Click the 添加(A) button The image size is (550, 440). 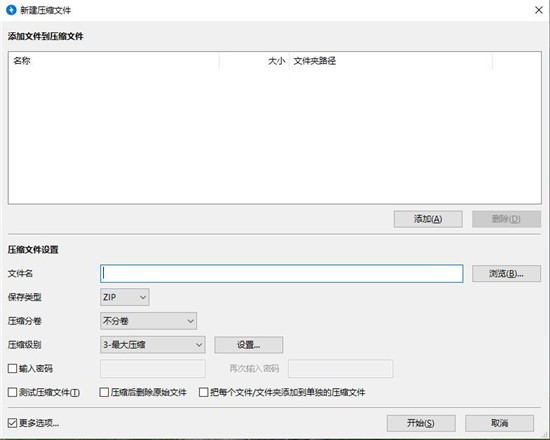pos(428,219)
